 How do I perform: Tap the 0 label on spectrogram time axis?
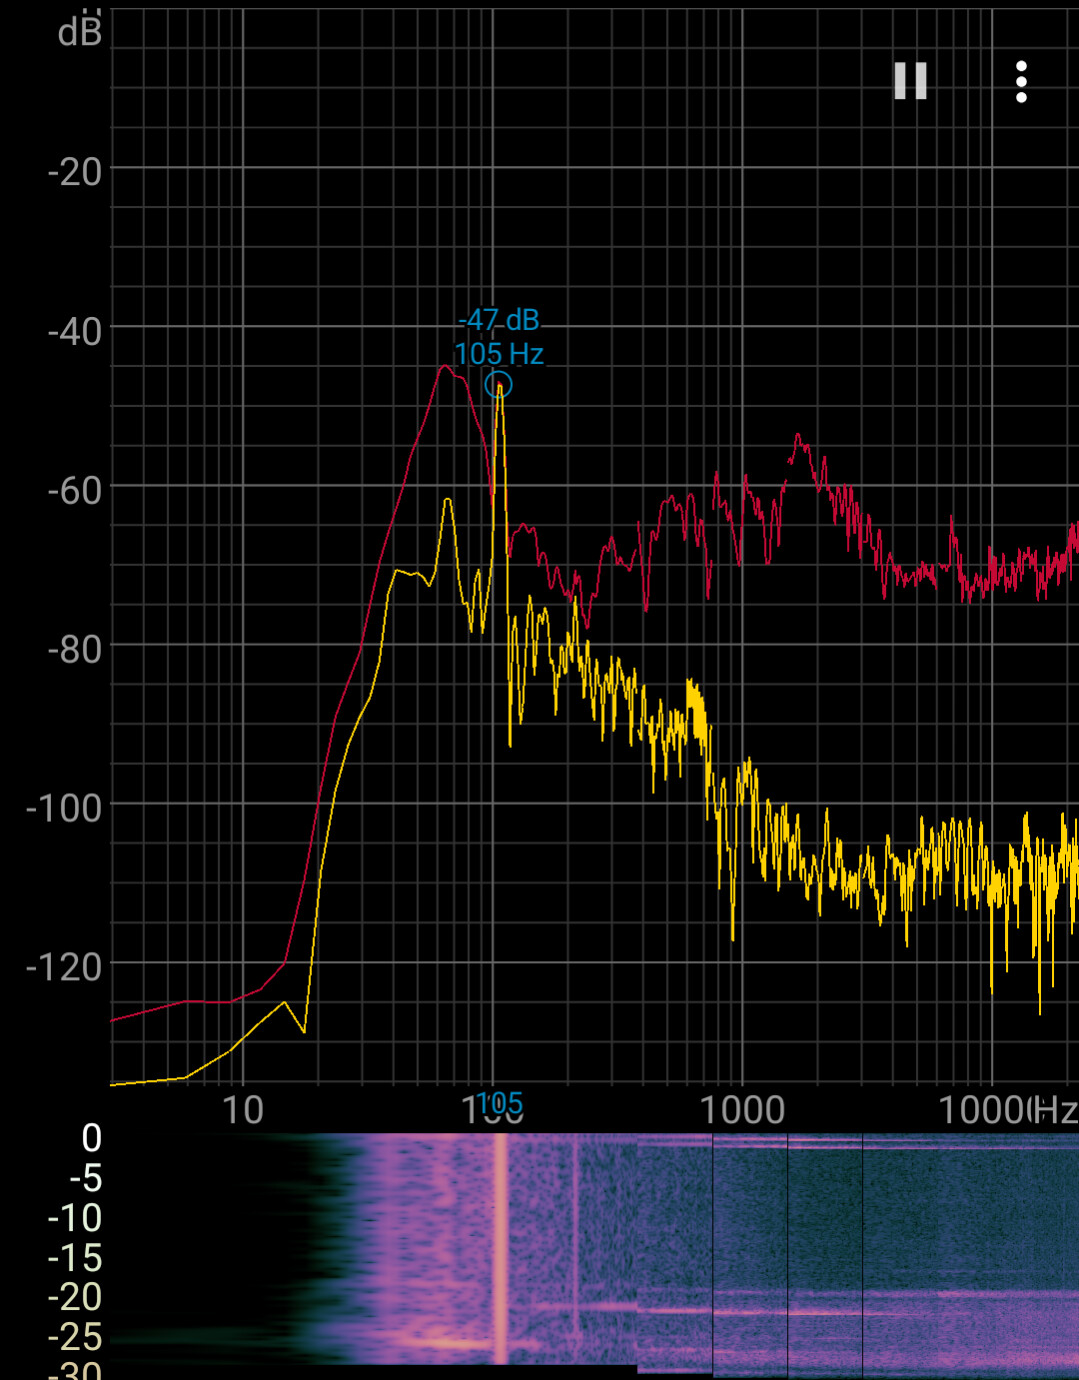pos(91,1138)
